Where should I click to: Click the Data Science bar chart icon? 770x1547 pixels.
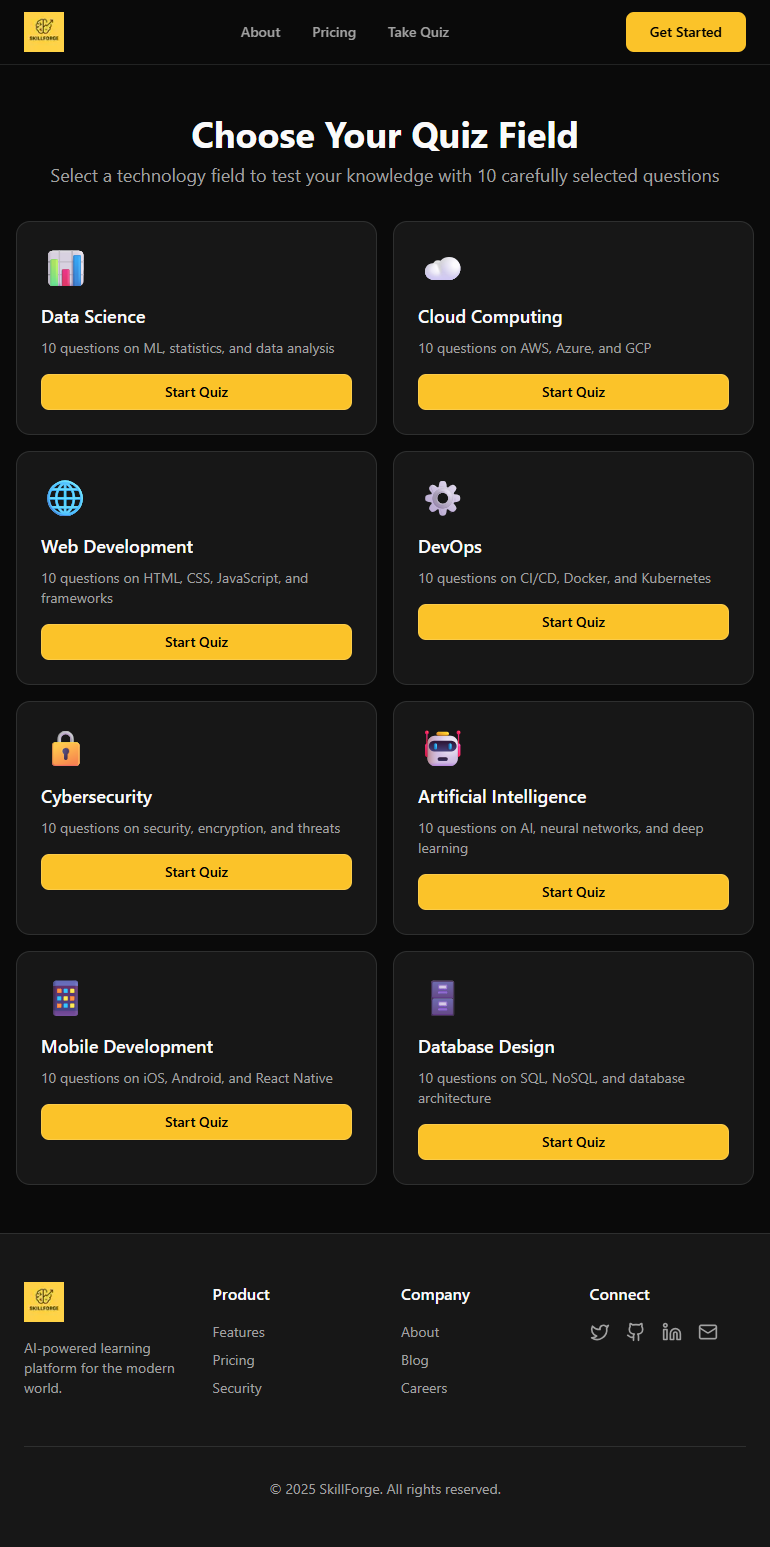pos(68,268)
